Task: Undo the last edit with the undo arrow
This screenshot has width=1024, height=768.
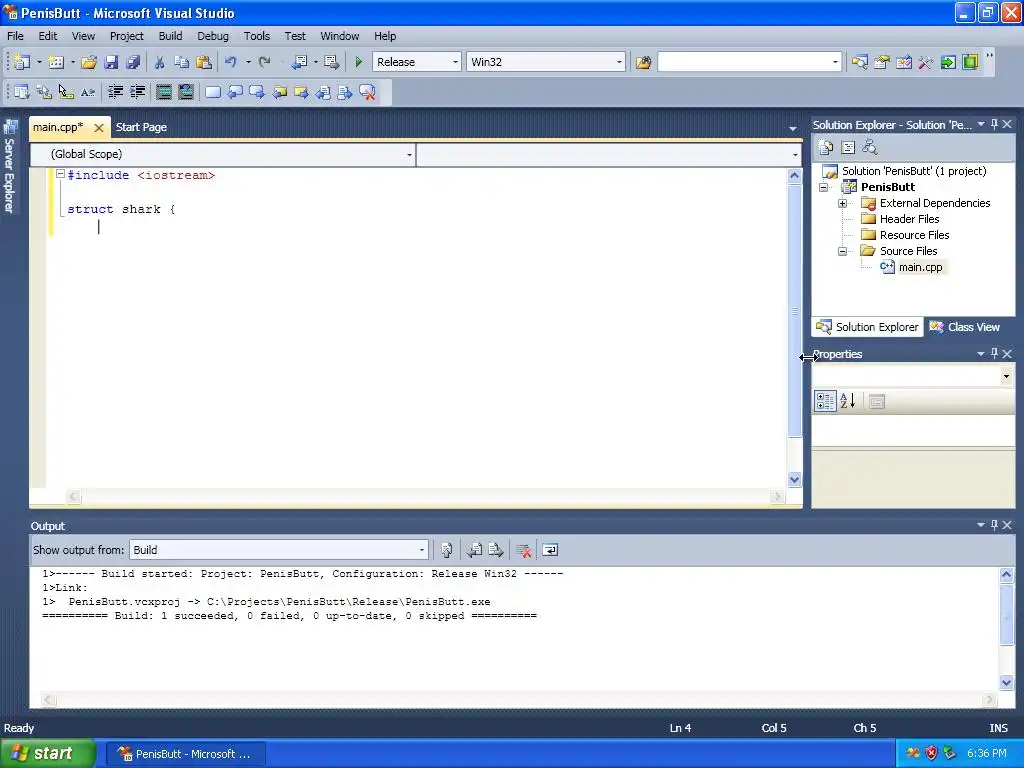Action: [231, 62]
